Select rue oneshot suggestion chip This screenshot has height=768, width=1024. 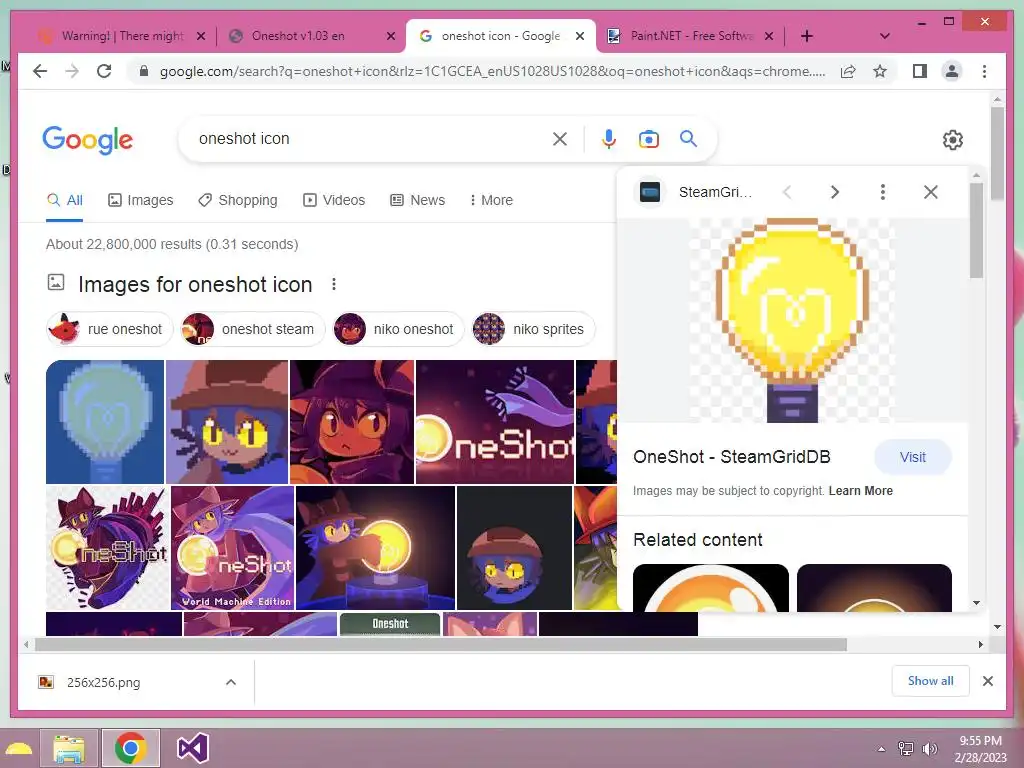[x=109, y=329]
